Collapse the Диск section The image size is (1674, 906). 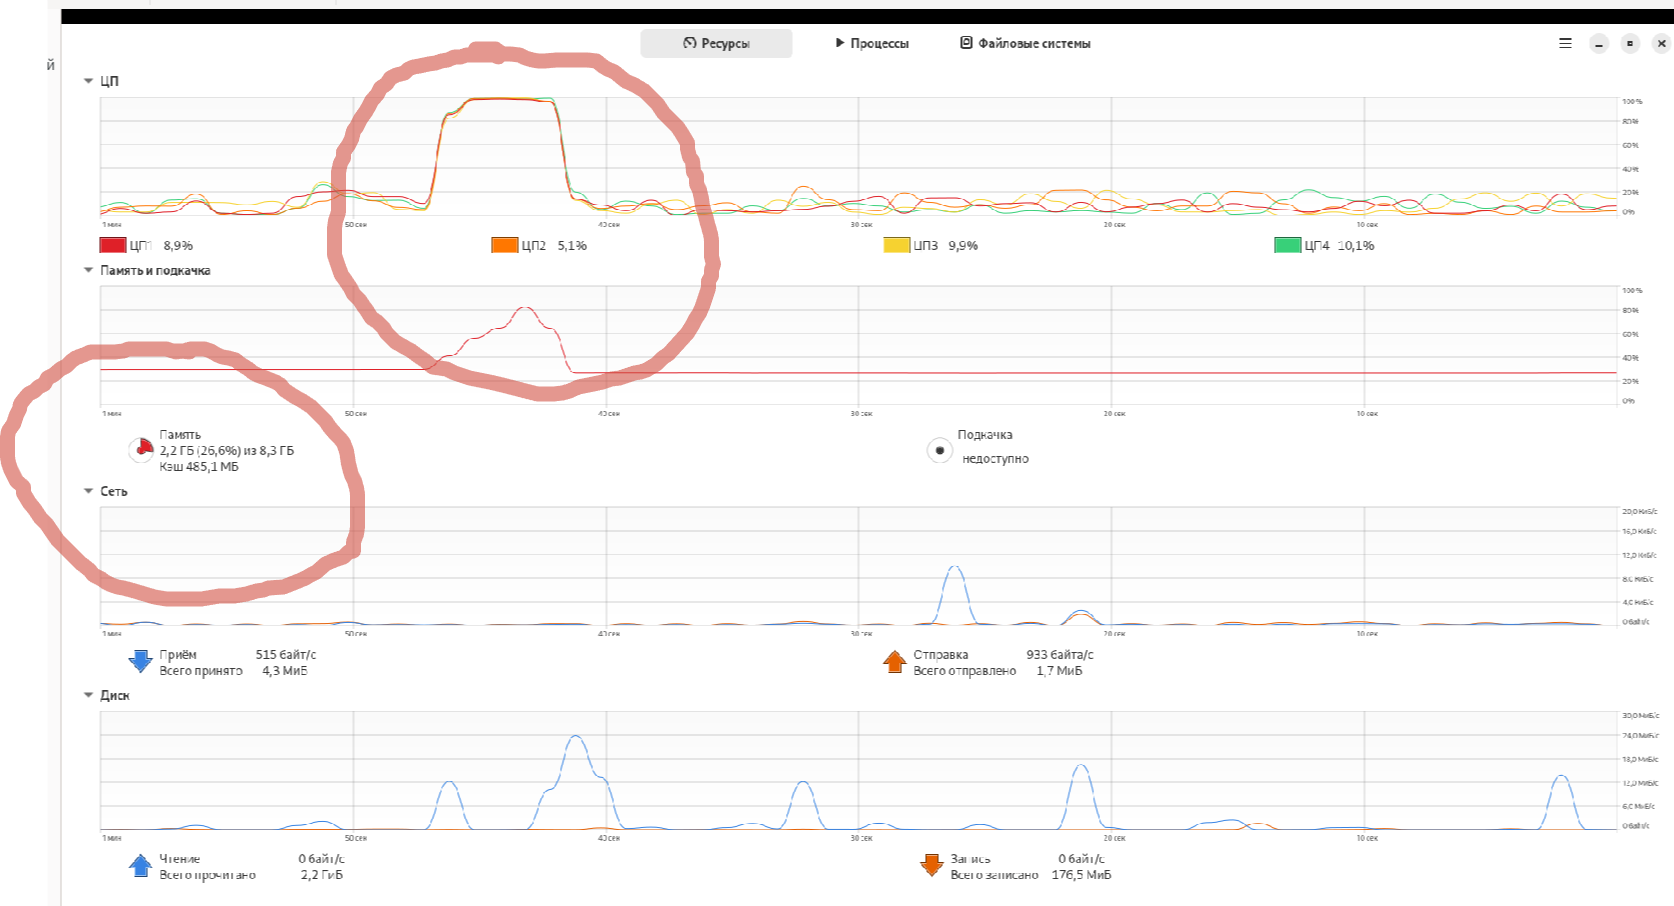[89, 695]
